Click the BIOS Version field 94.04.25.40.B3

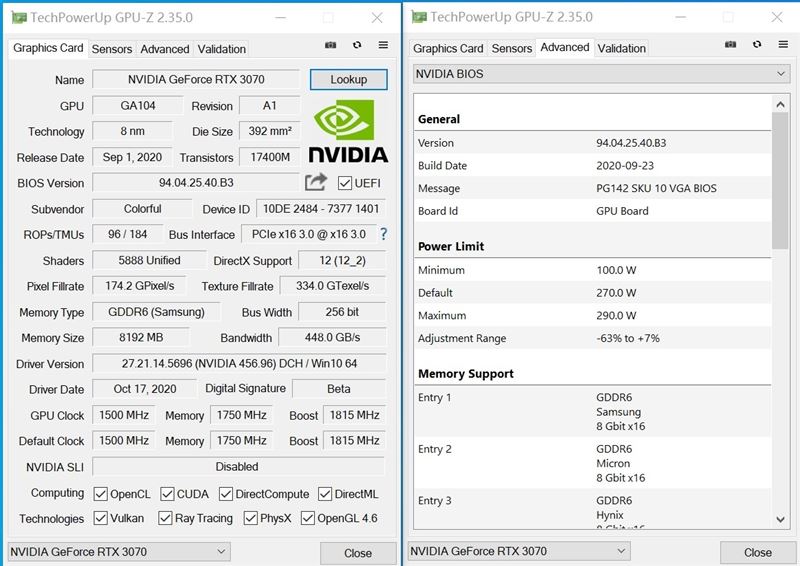click(196, 183)
